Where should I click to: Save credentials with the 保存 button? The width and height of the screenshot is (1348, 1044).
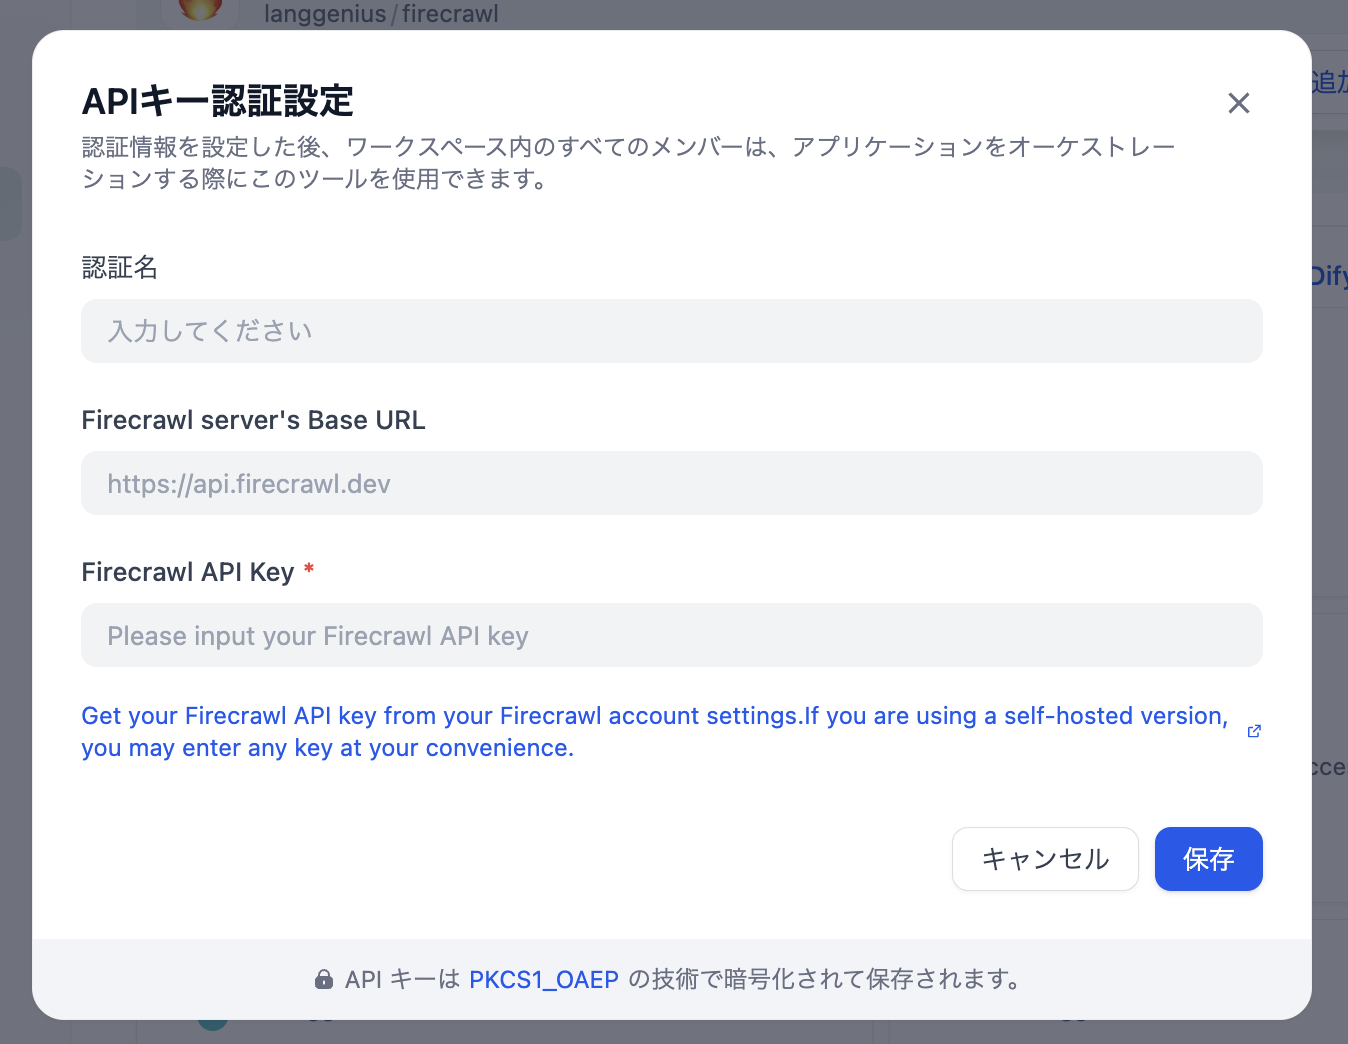[x=1208, y=859]
